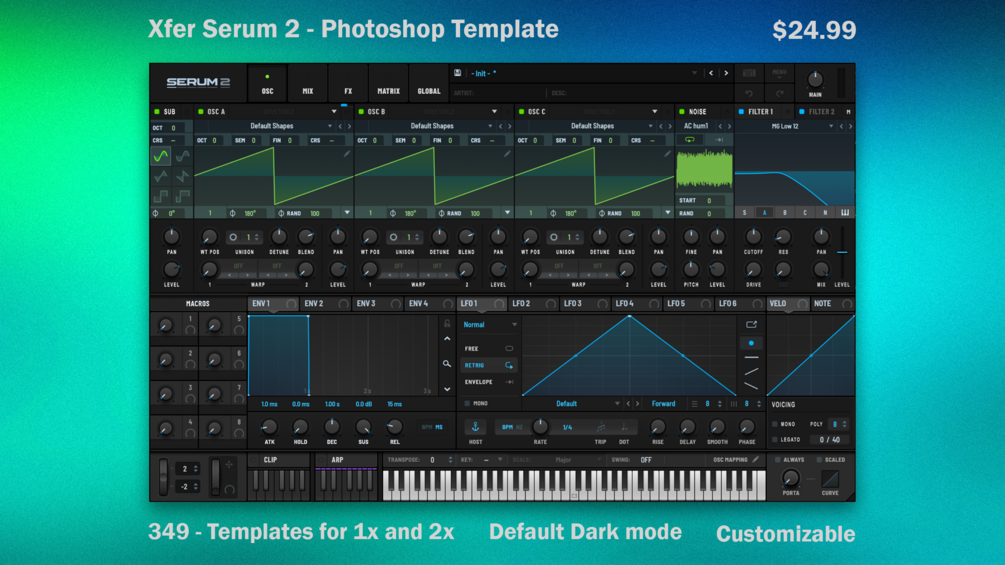The width and height of the screenshot is (1005, 565).
Task: Click the LFO export shape icon
Action: coord(751,325)
